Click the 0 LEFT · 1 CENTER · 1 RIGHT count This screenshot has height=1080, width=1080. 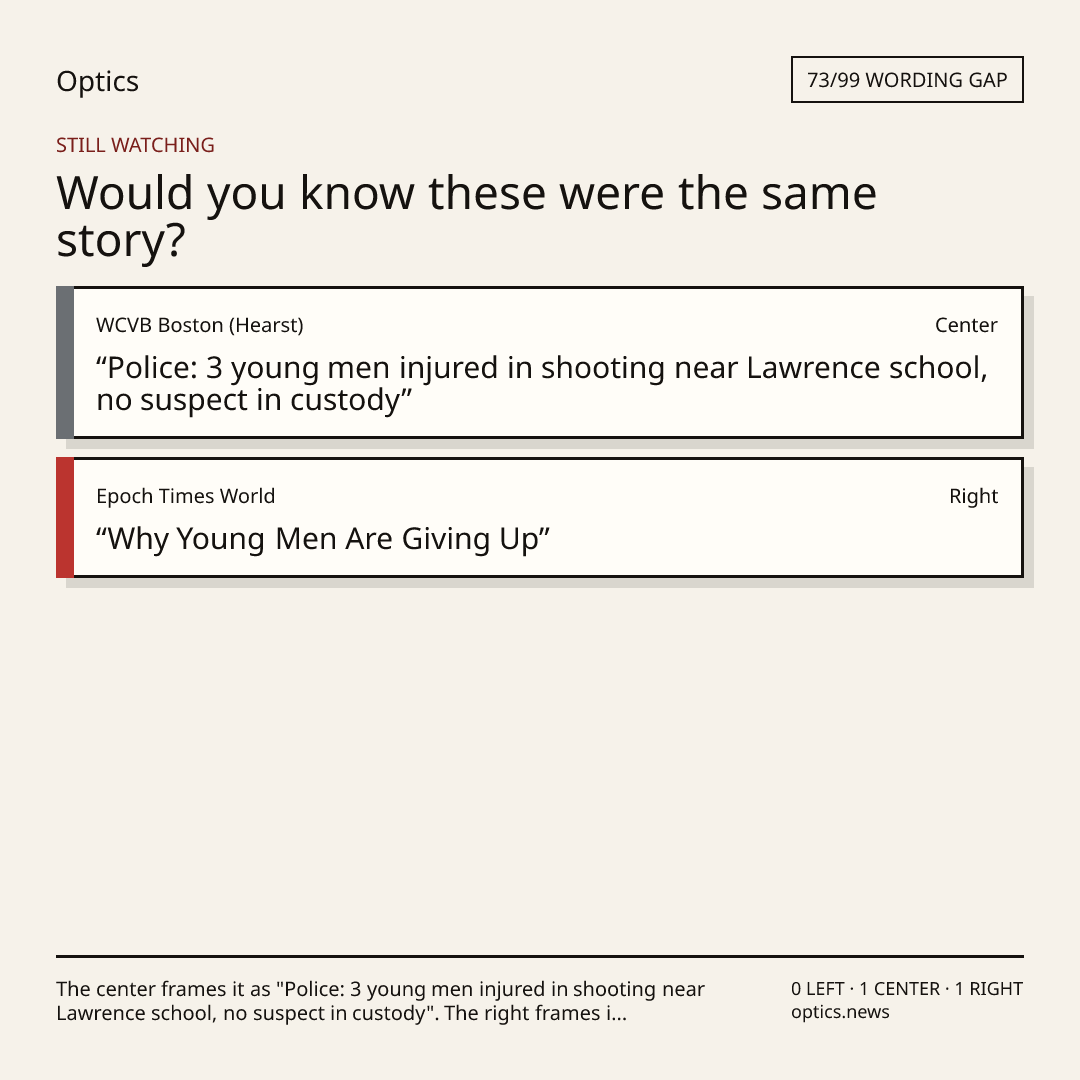(906, 988)
